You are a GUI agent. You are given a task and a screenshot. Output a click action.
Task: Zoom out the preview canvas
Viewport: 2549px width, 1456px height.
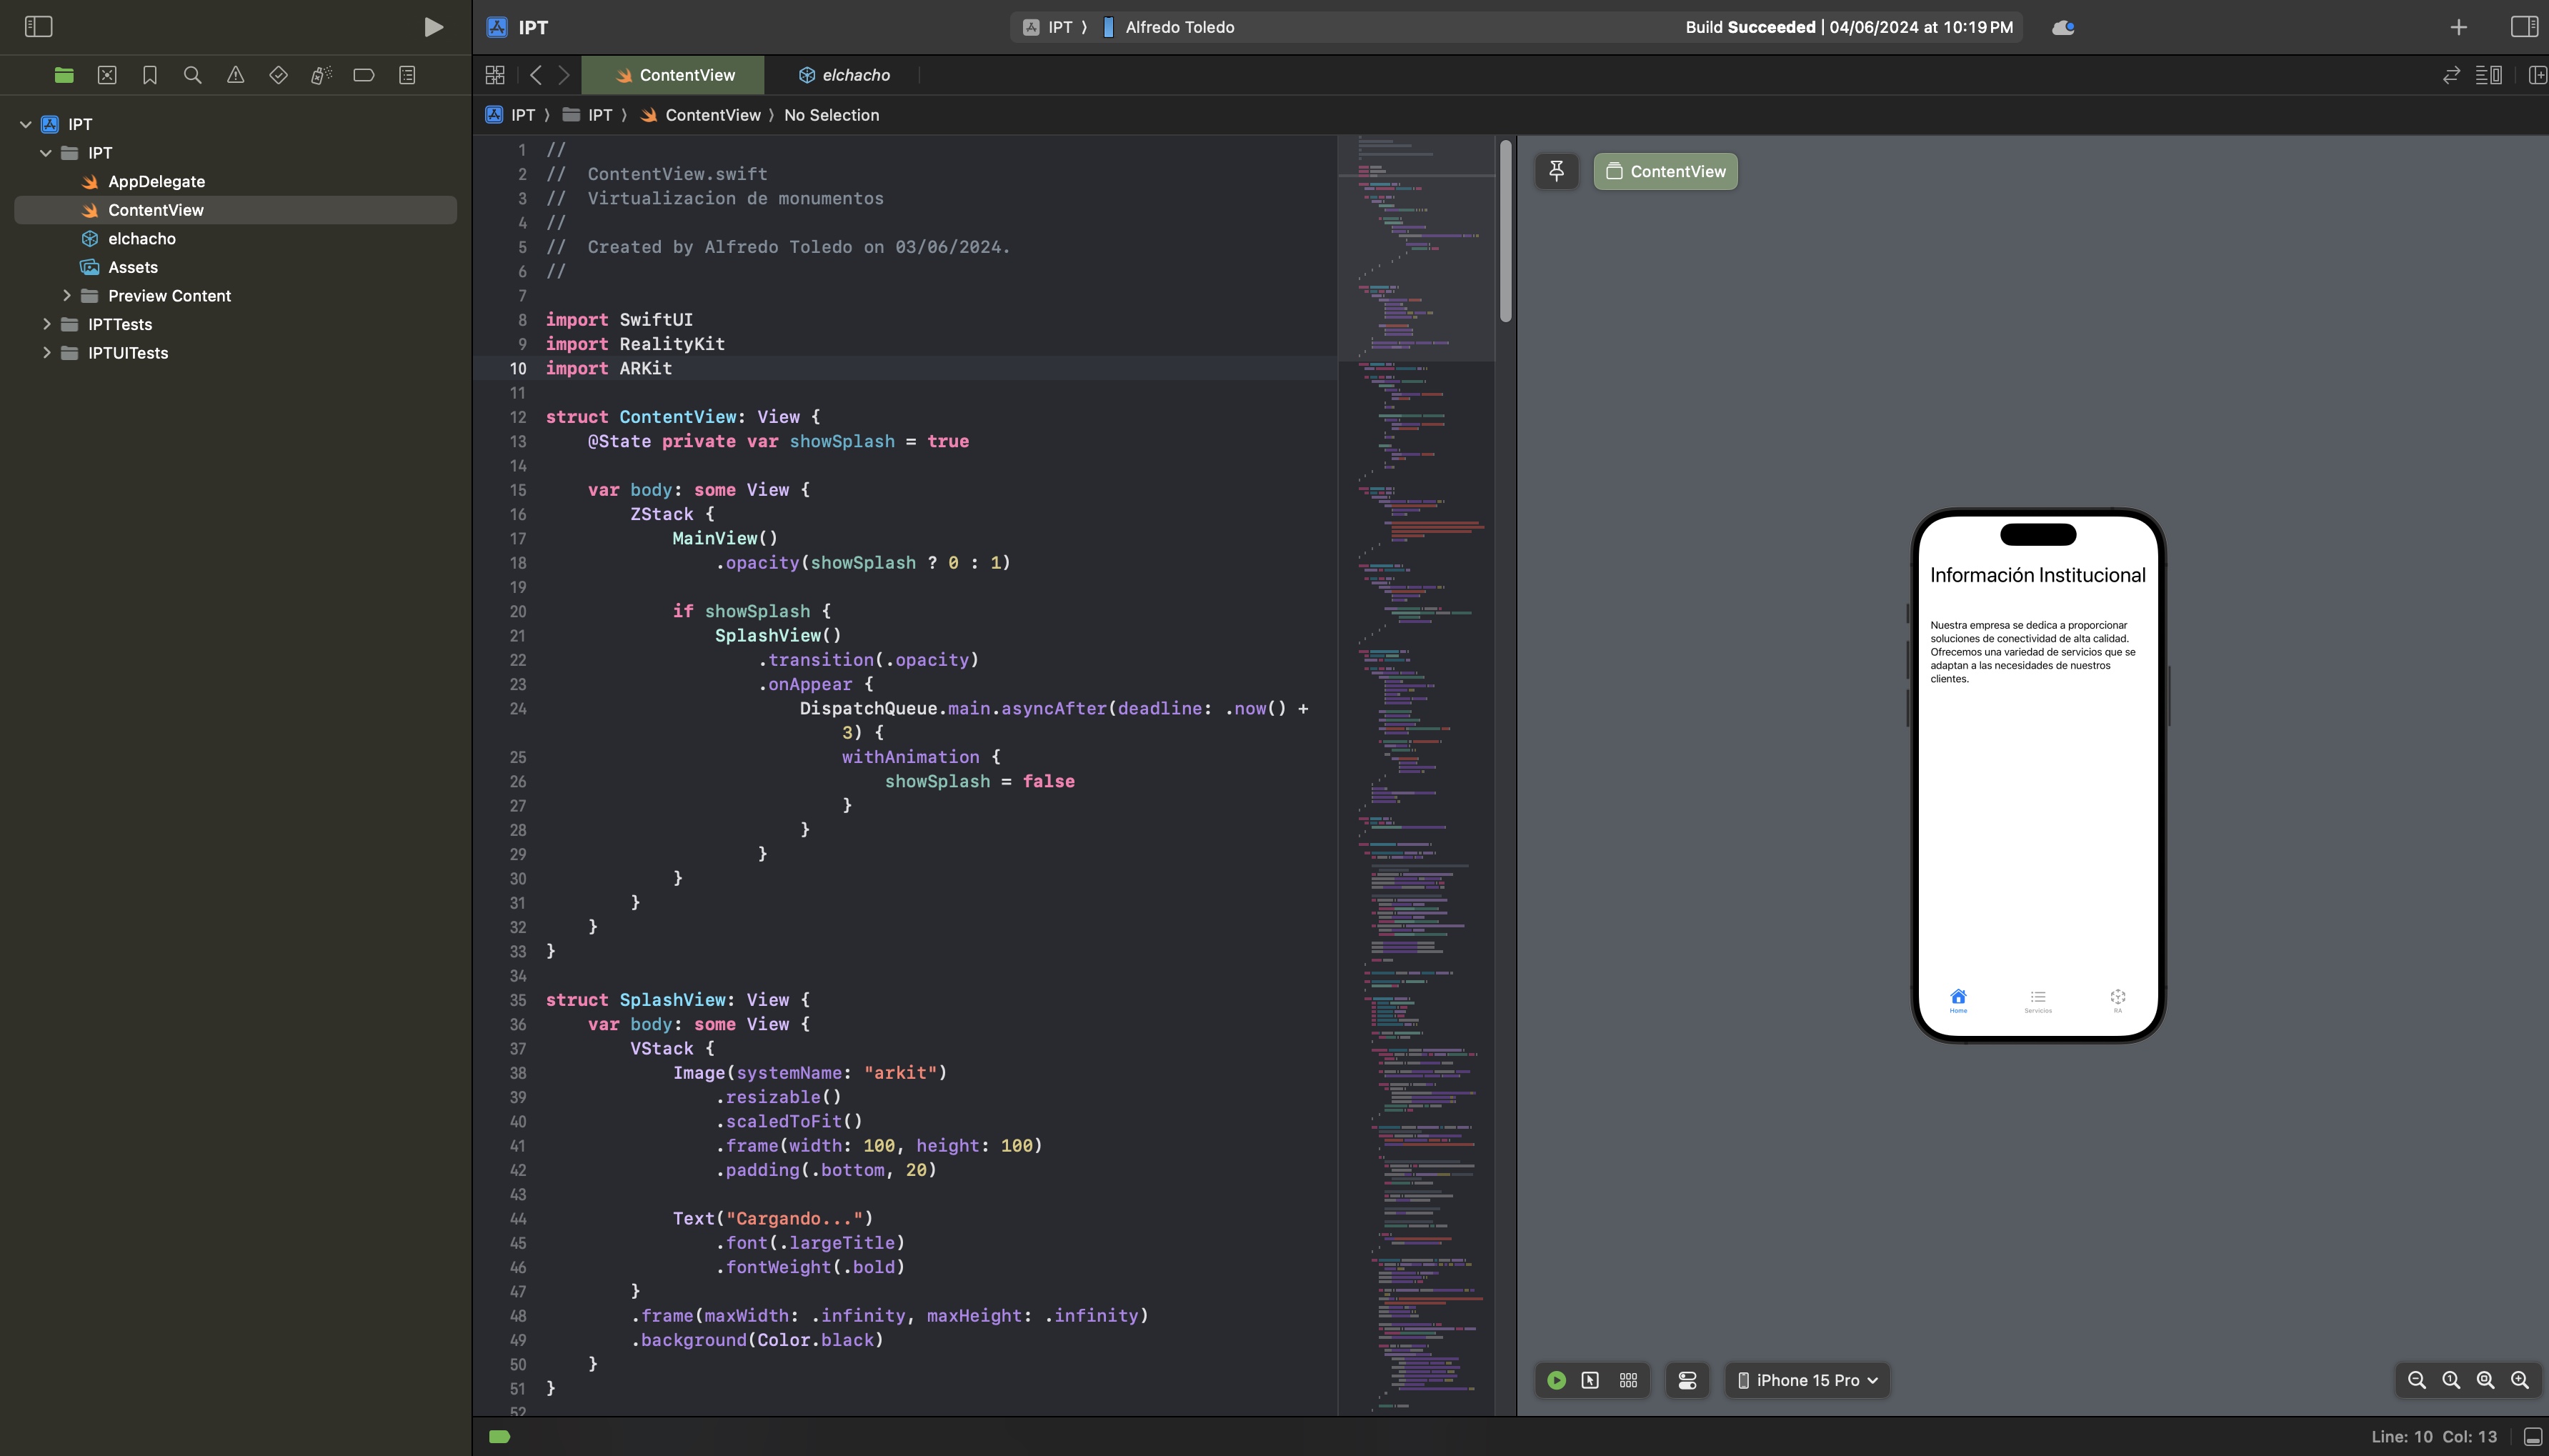tap(2417, 1380)
